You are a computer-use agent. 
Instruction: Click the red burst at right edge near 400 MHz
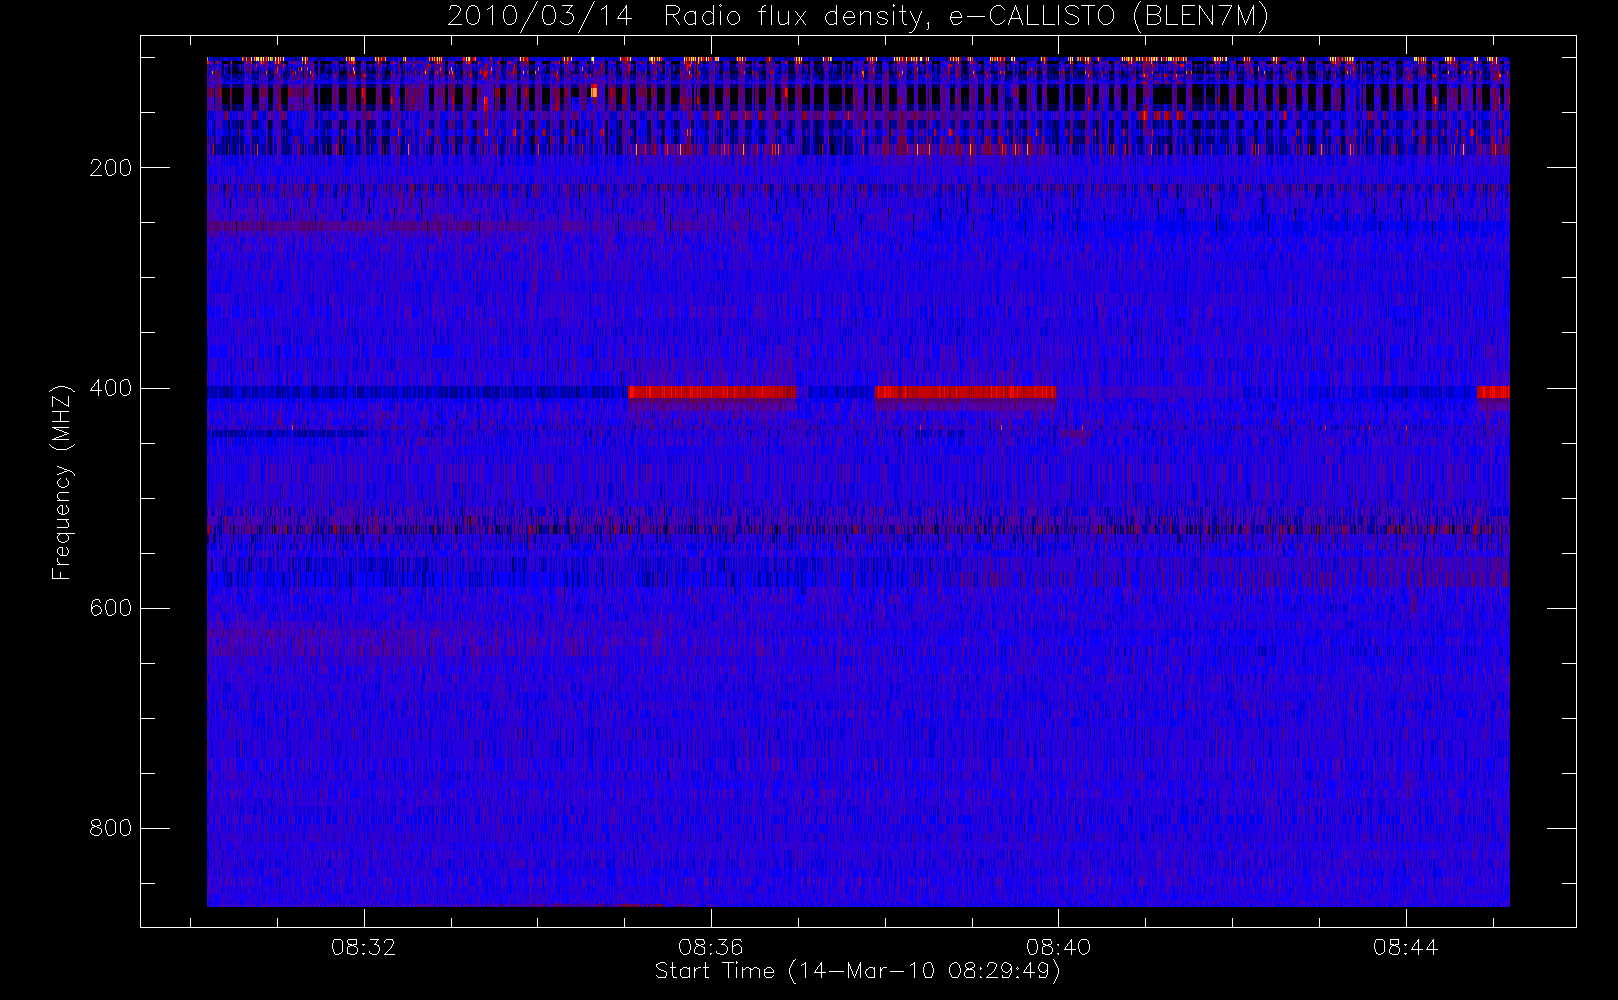1494,392
